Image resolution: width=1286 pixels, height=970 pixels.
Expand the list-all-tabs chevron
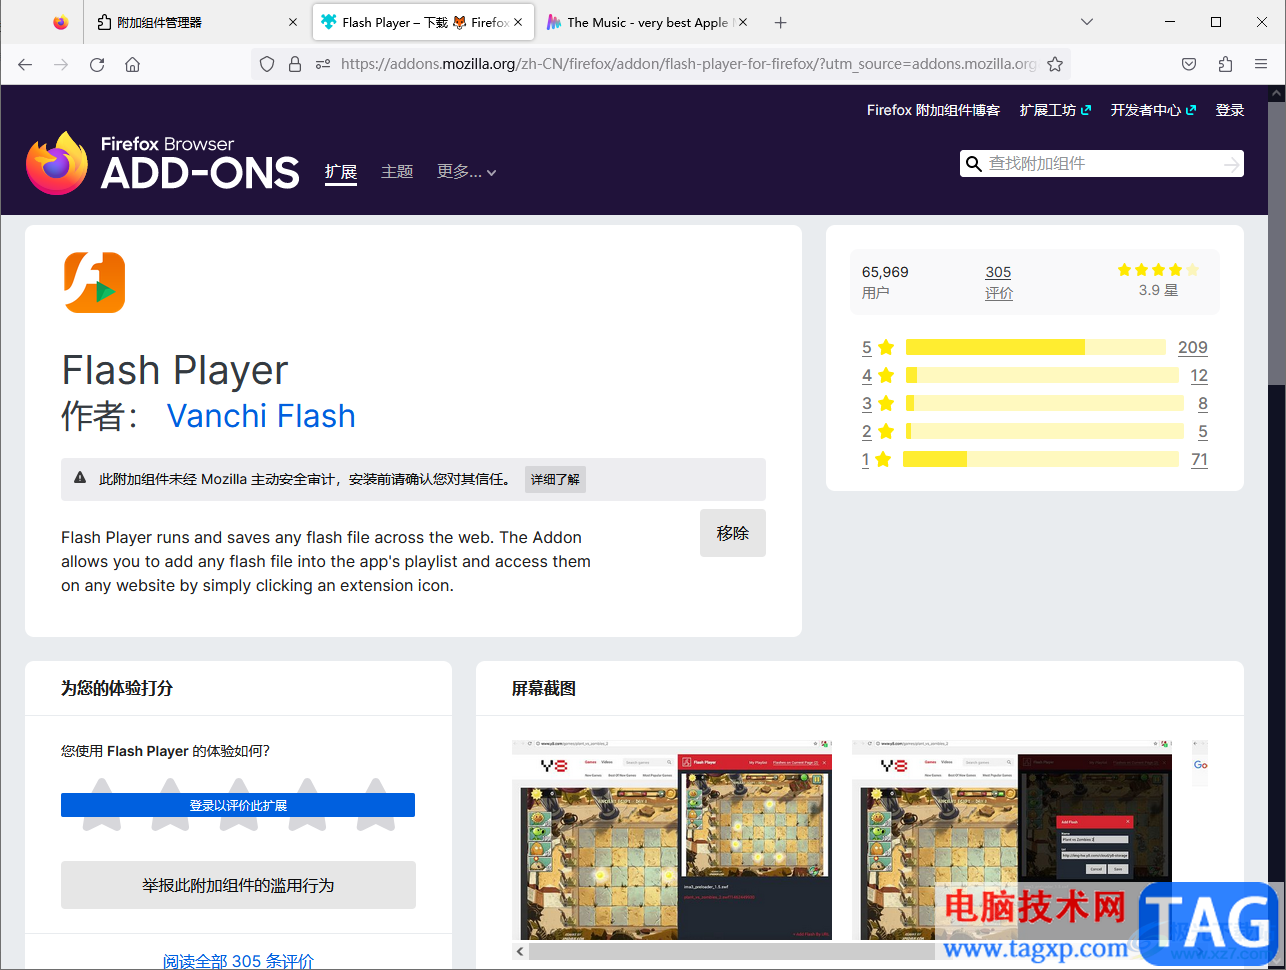[1087, 22]
